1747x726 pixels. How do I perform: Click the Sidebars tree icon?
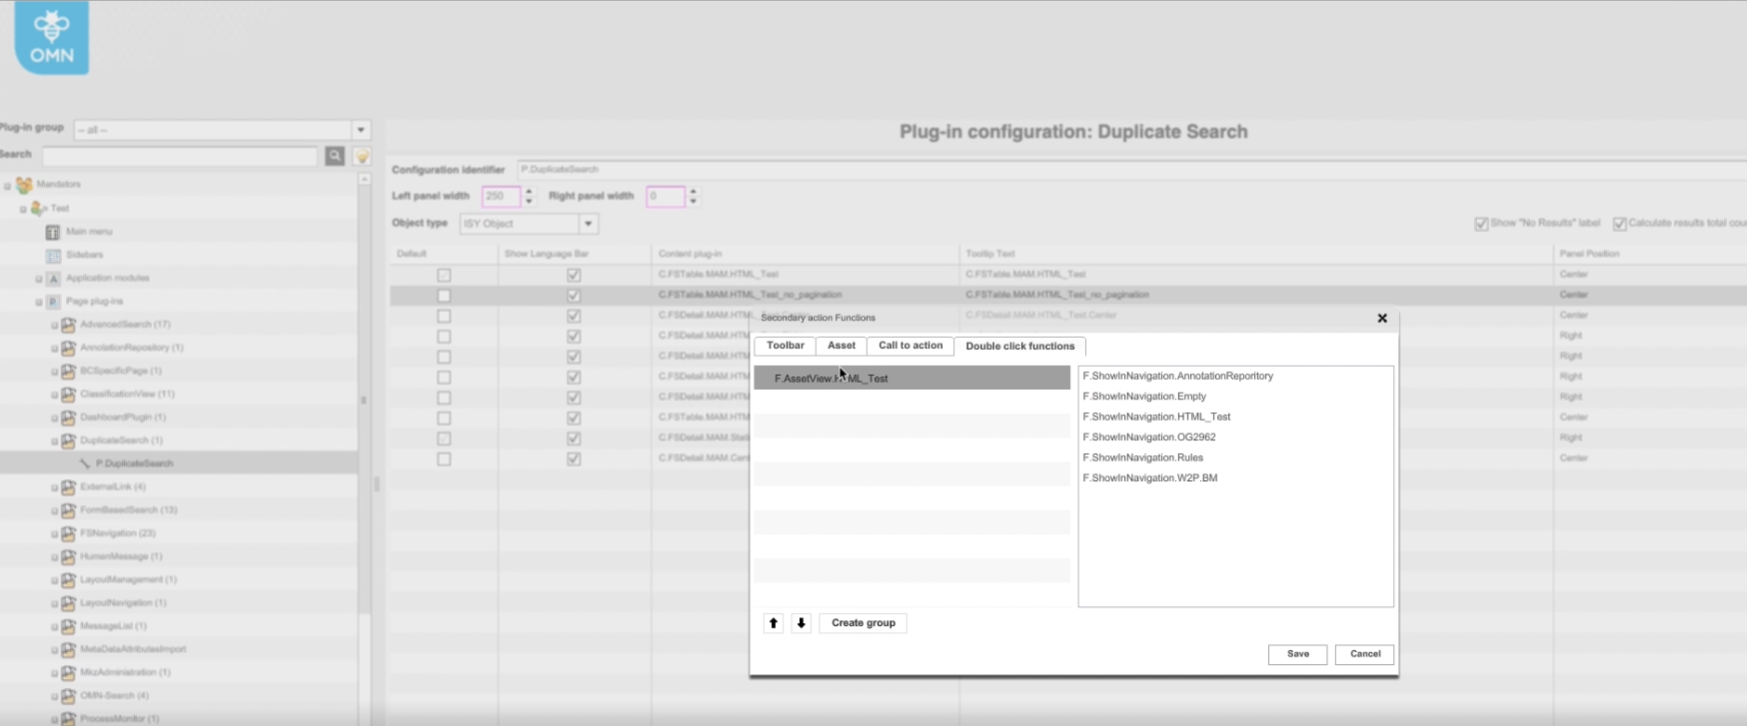coord(53,255)
